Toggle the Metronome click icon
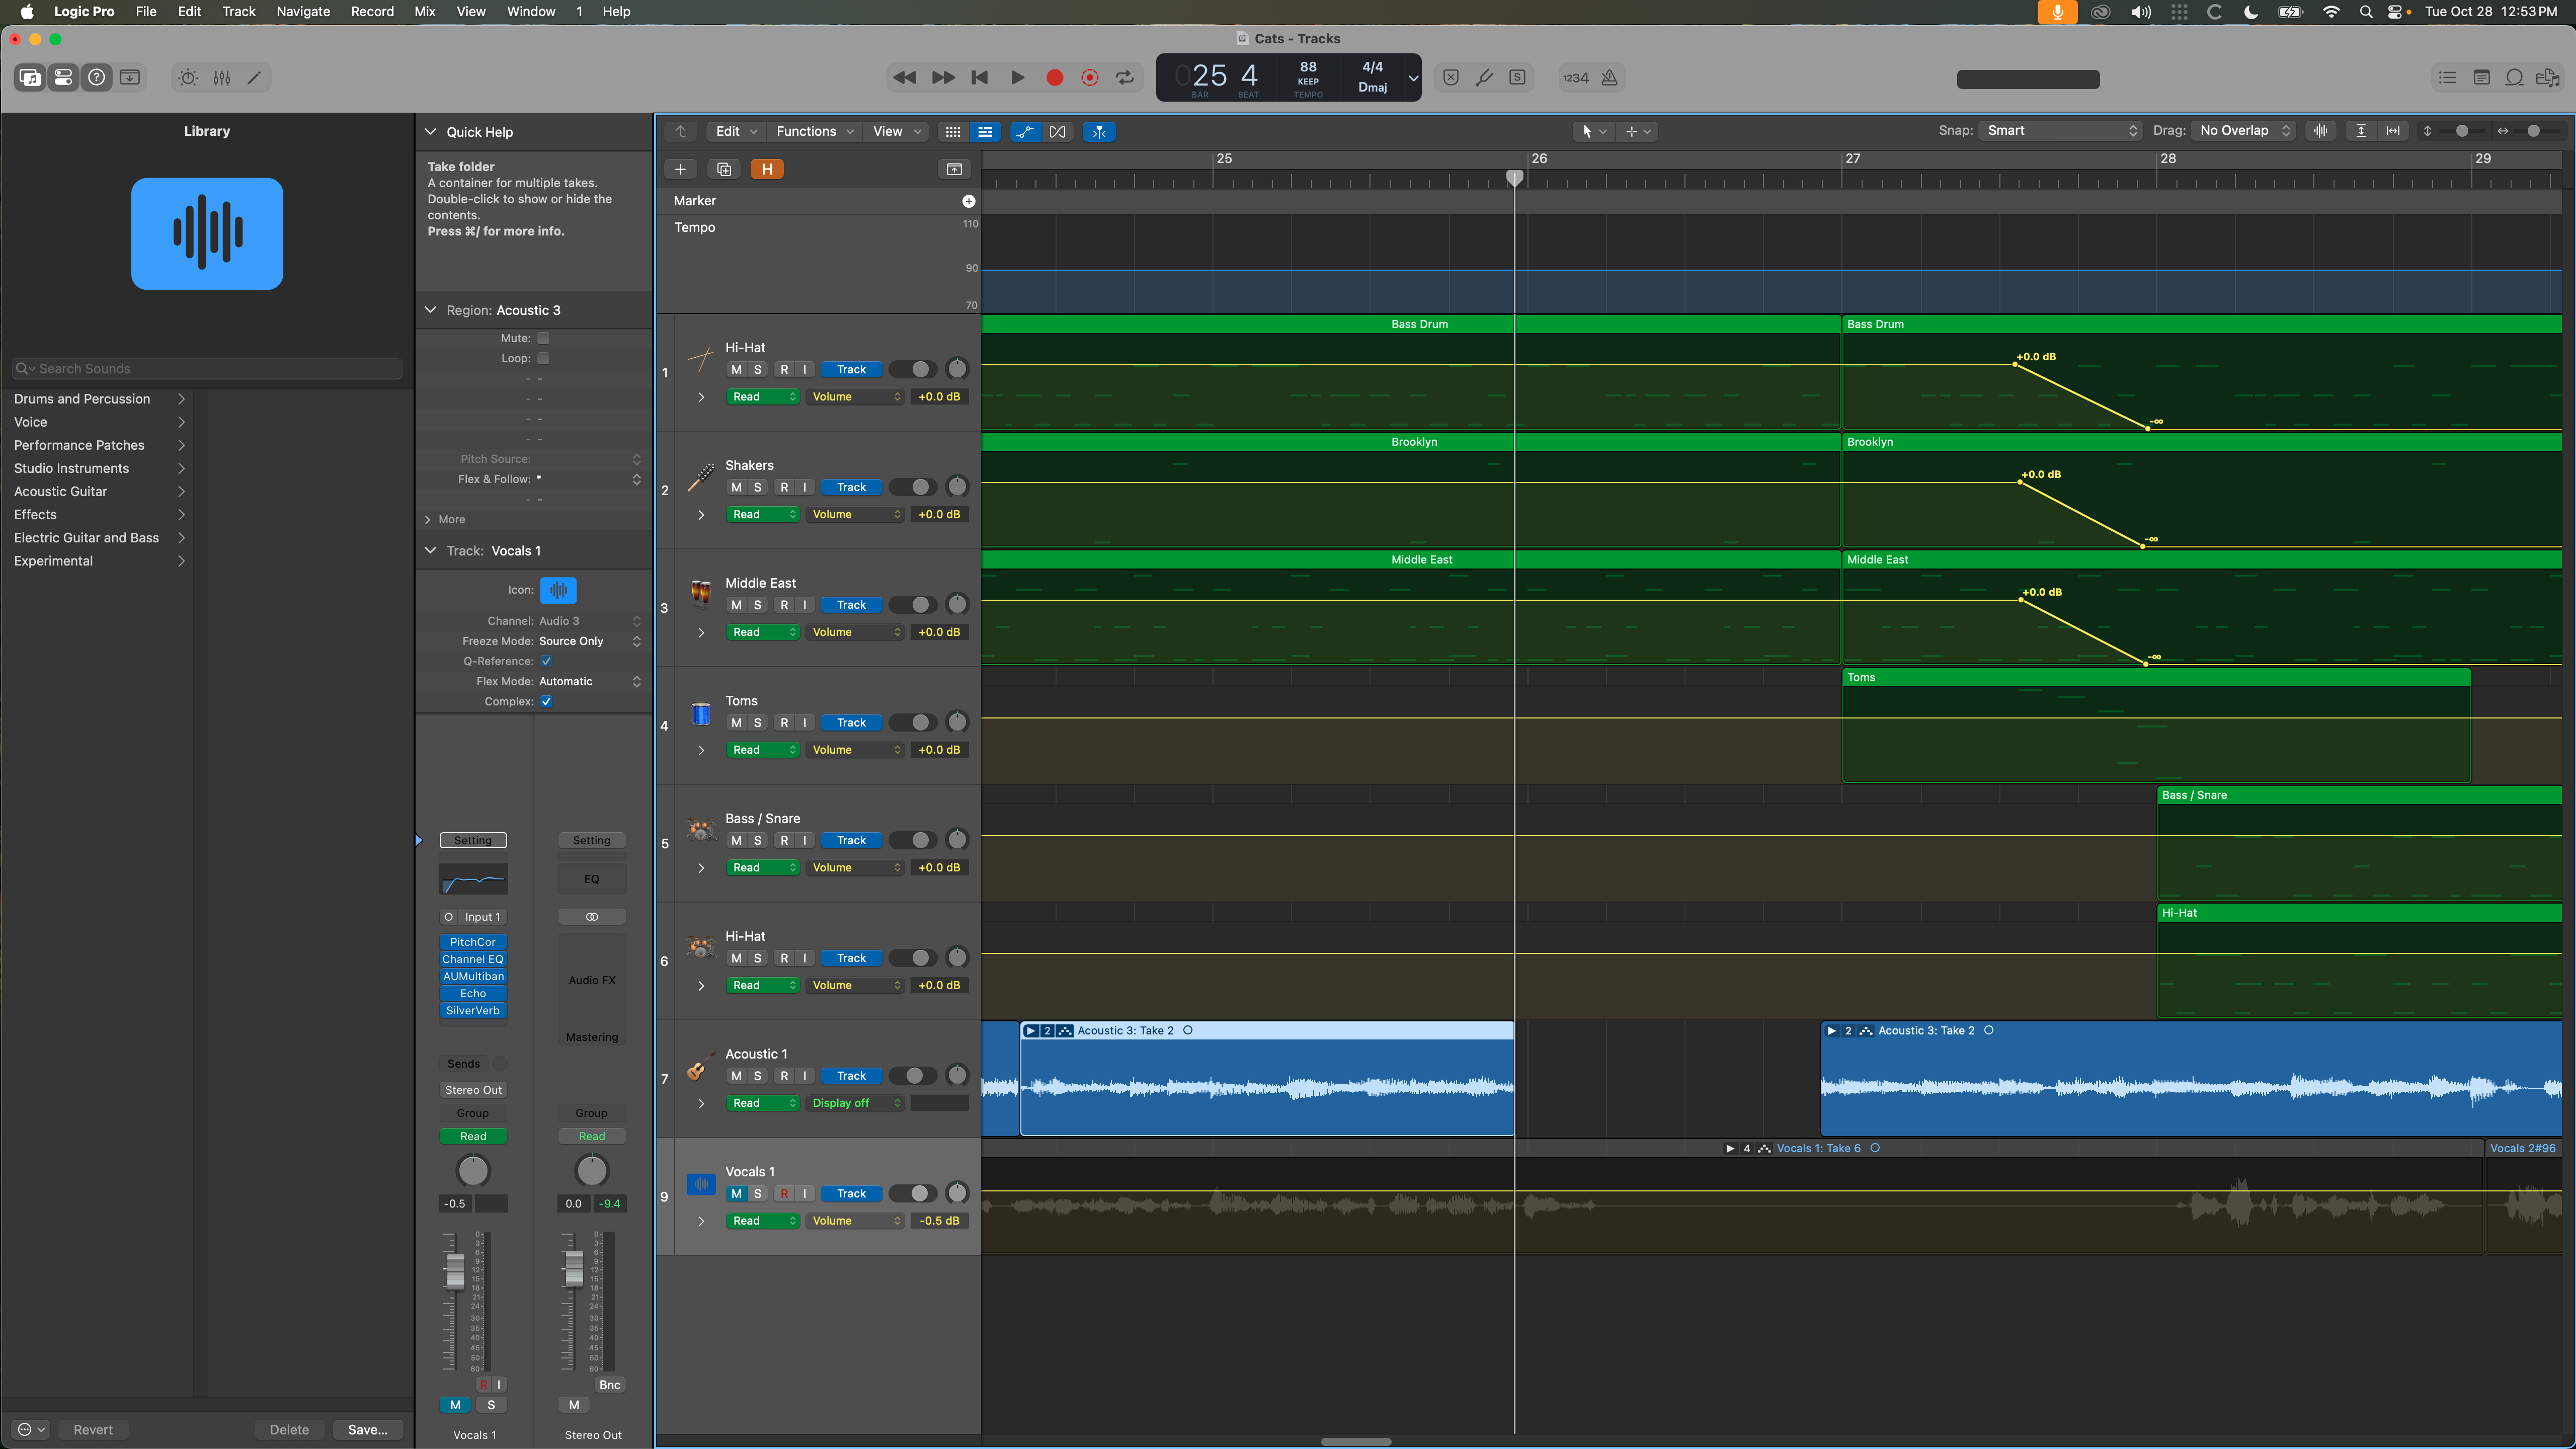2576x1449 pixels. [x=1609, y=78]
